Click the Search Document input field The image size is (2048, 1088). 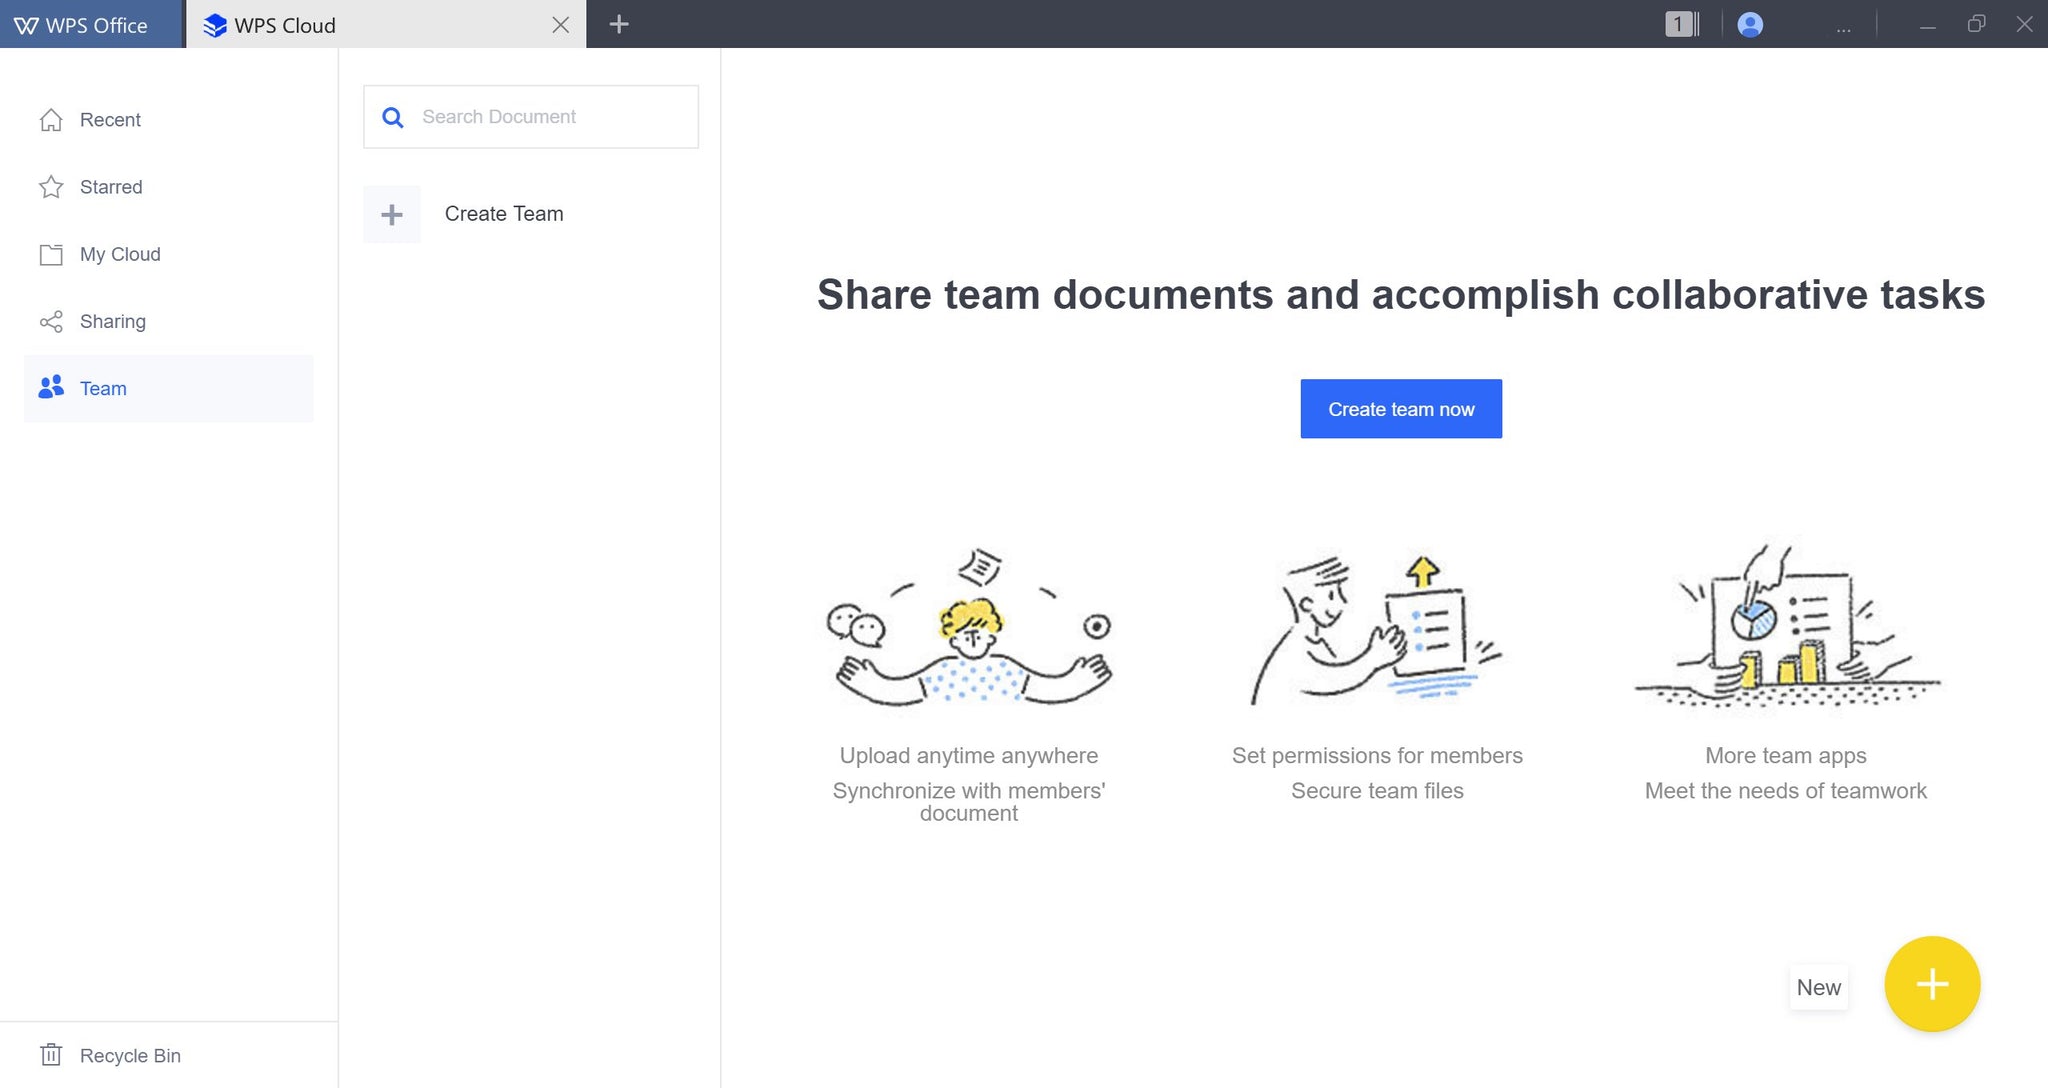click(532, 115)
